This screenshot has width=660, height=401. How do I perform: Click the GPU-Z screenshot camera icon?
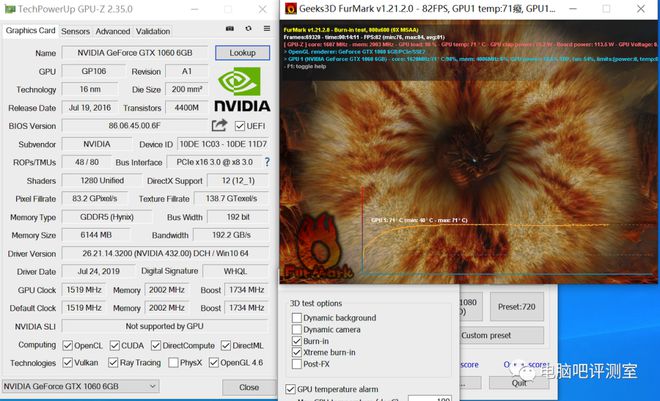click(x=229, y=29)
